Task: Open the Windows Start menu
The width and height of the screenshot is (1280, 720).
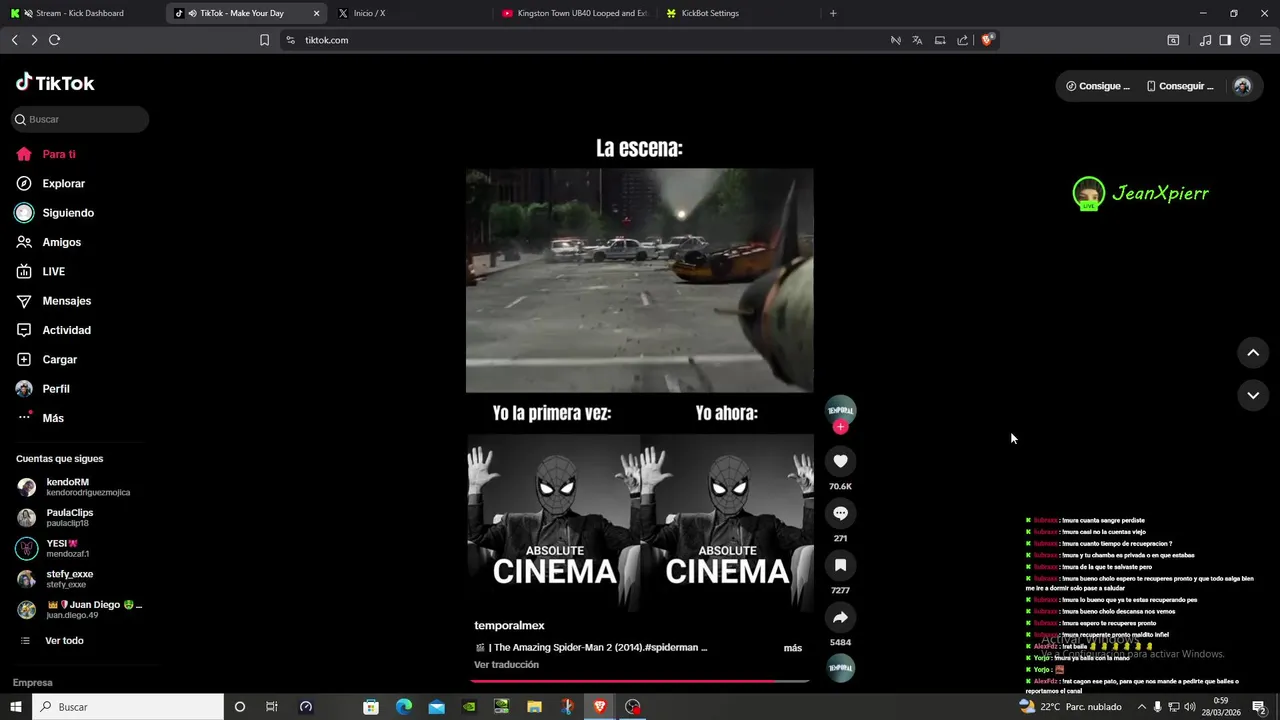Action: pyautogui.click(x=15, y=707)
